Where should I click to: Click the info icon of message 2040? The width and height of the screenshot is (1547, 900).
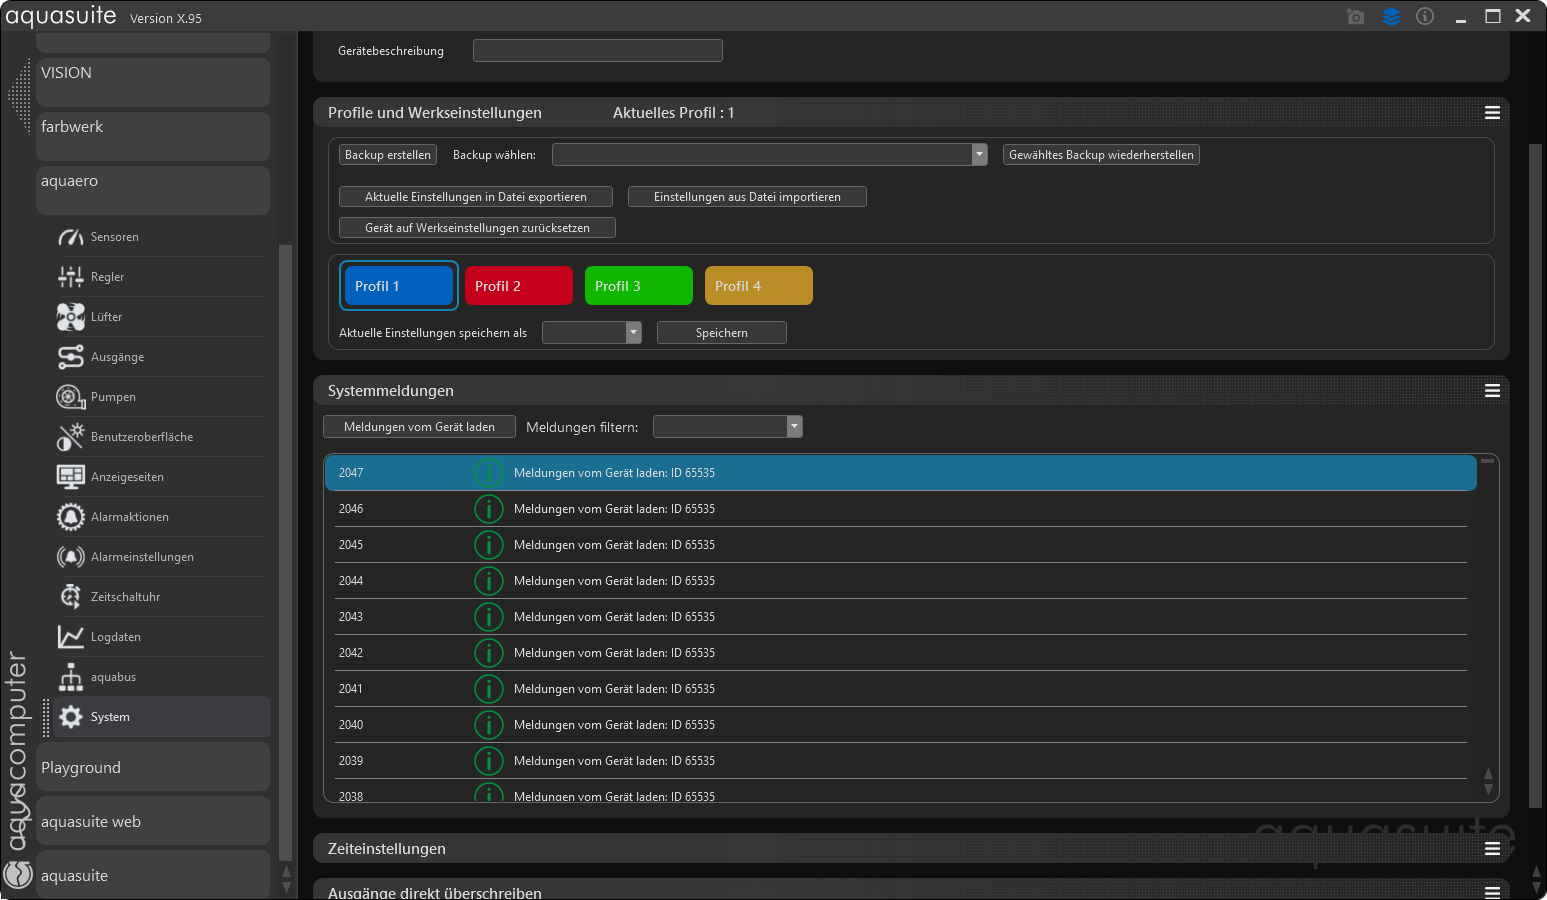pyautogui.click(x=488, y=725)
